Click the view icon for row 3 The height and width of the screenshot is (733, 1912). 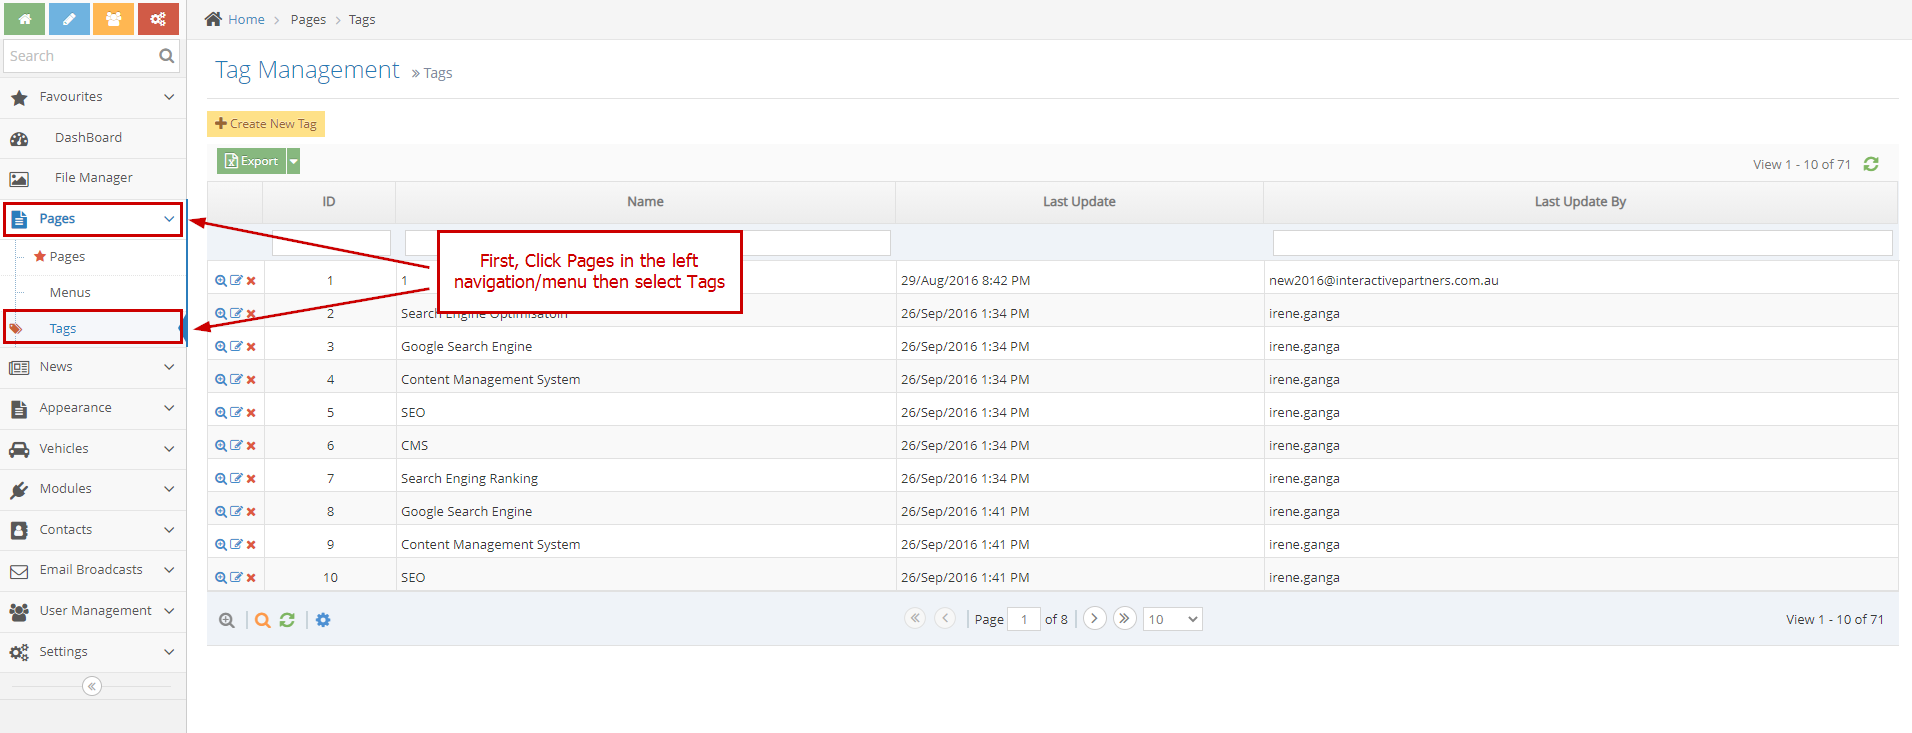pos(221,347)
